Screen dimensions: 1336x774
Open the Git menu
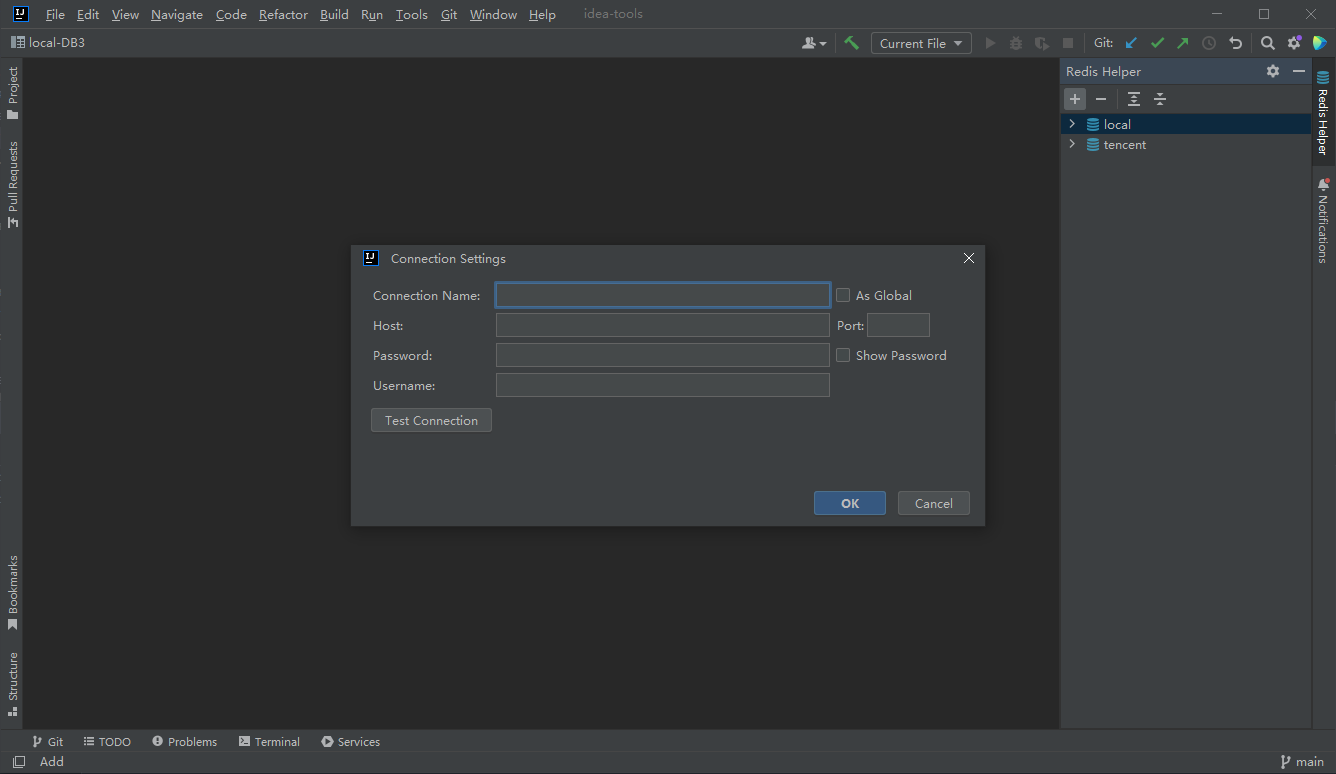click(x=449, y=14)
